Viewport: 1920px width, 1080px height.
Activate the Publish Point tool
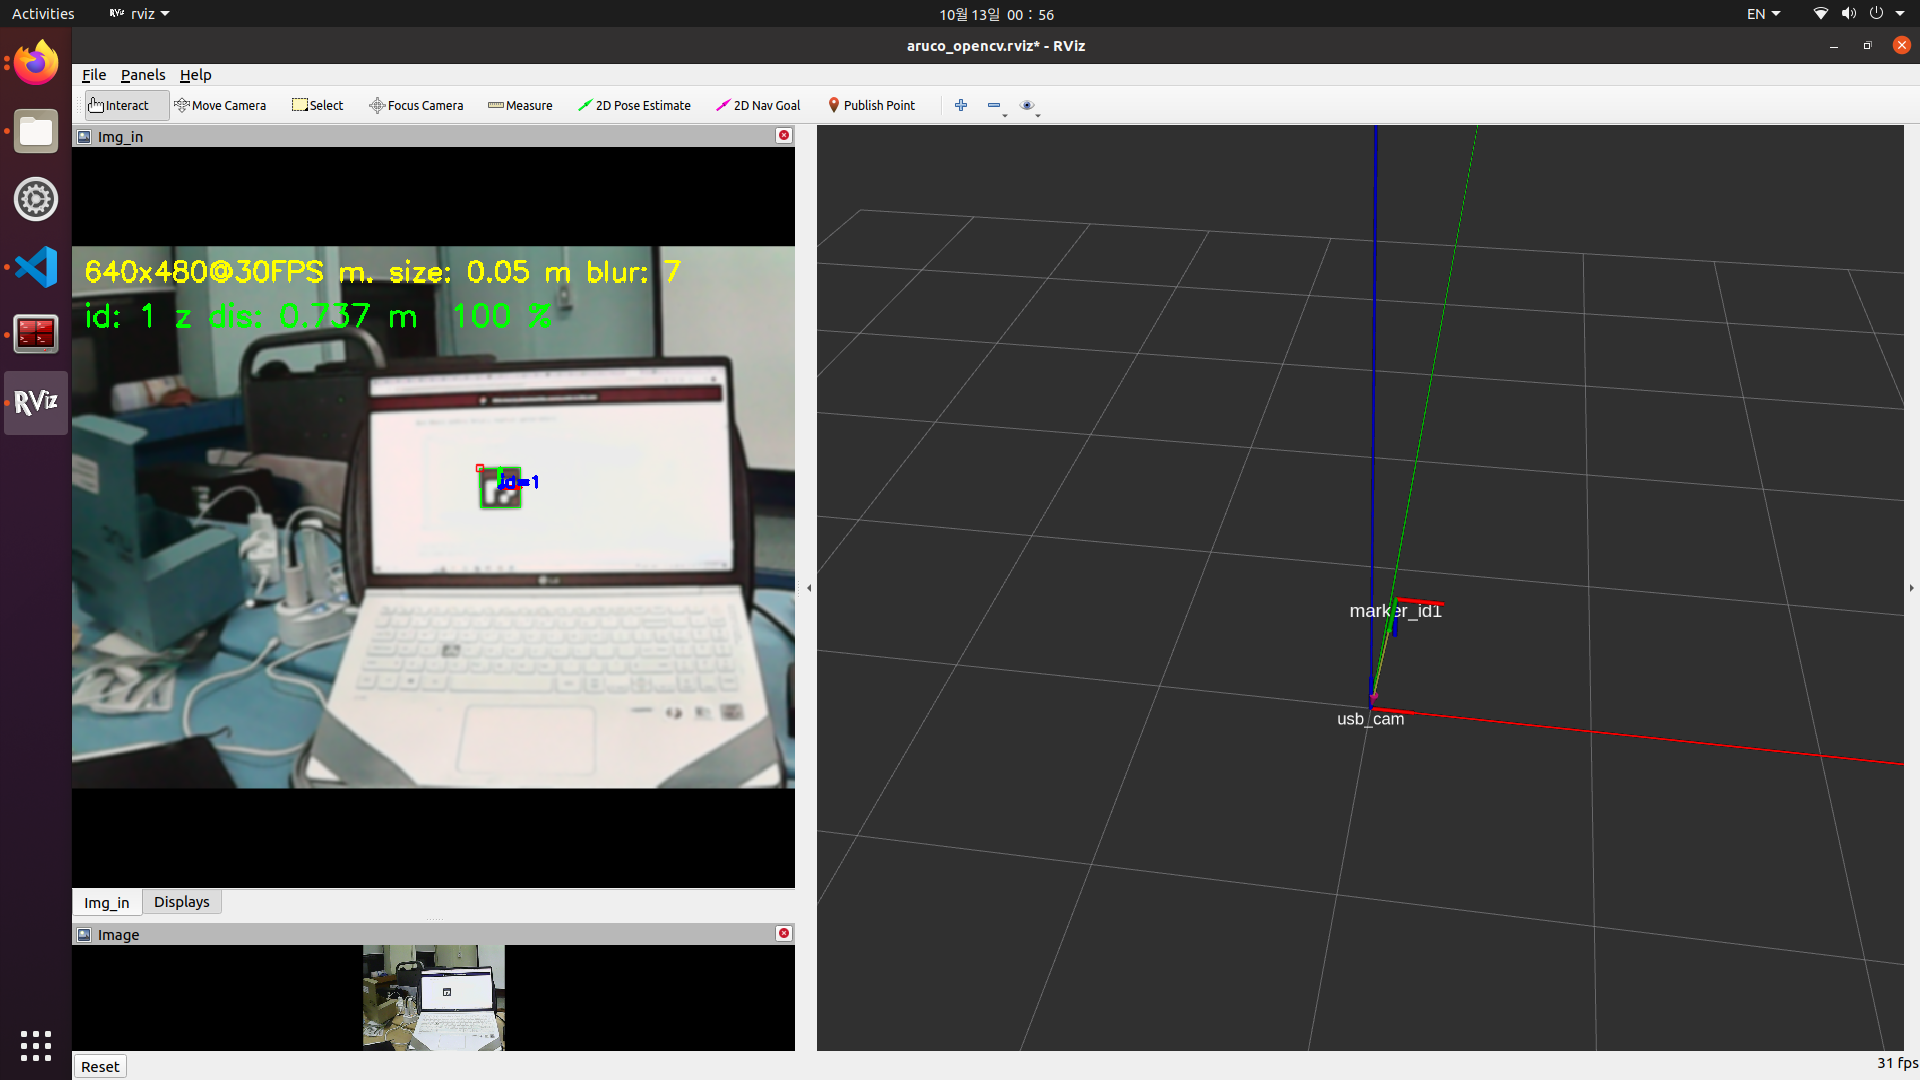pyautogui.click(x=871, y=105)
